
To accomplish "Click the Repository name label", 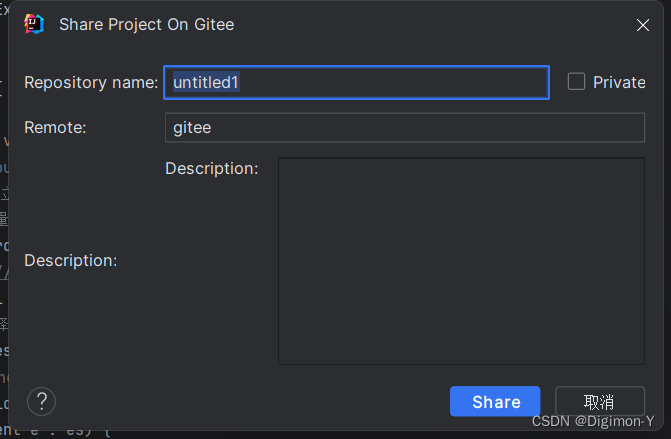I will coord(91,82).
